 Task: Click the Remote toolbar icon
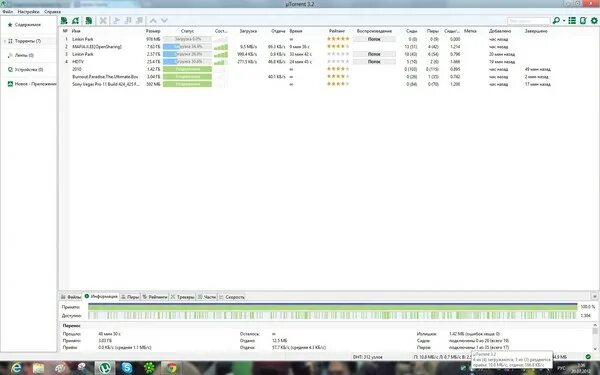(x=583, y=21)
